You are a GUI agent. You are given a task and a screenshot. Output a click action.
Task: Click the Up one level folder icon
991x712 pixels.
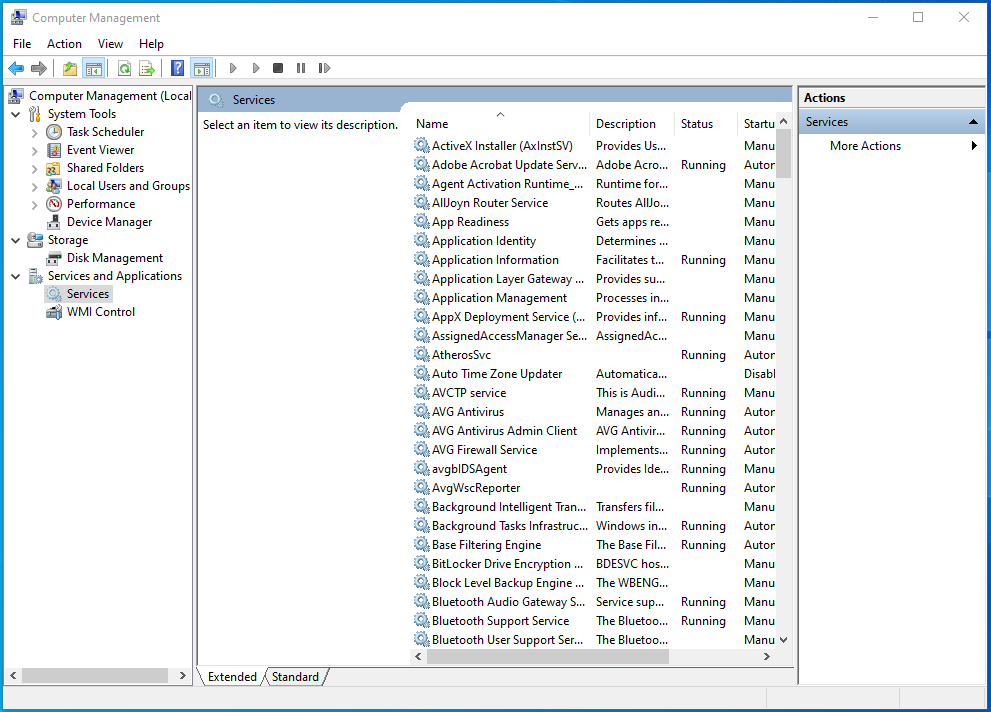70,68
